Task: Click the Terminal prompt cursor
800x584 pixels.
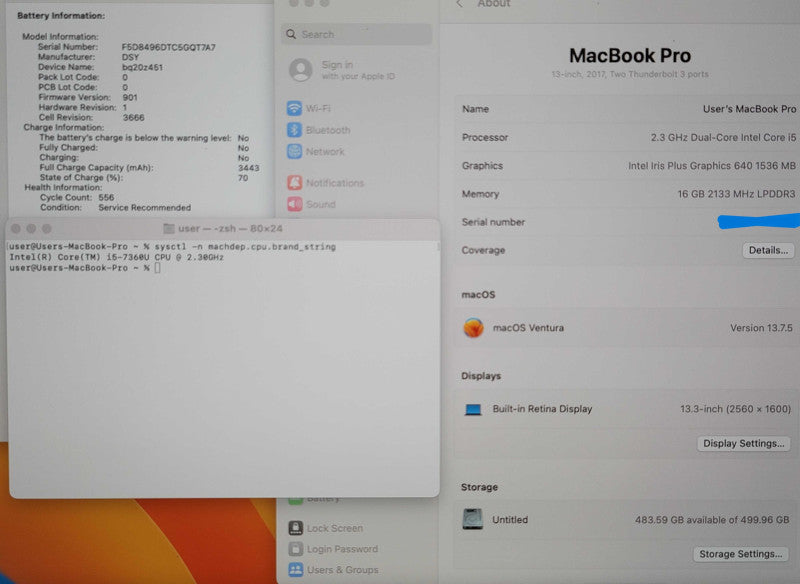Action: tap(158, 268)
